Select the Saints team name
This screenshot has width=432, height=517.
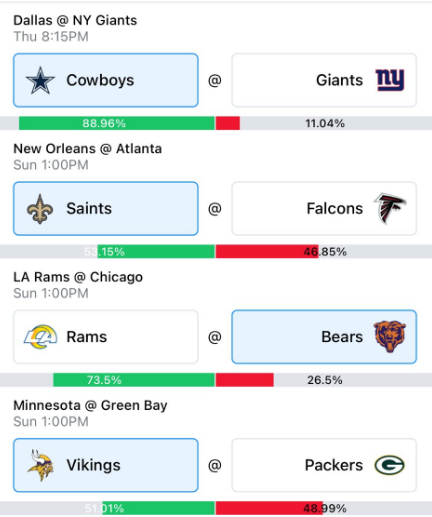click(89, 209)
